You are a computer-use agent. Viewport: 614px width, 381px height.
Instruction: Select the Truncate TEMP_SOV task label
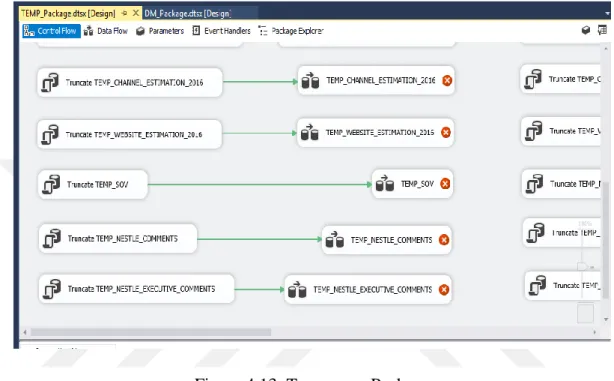[98, 184]
